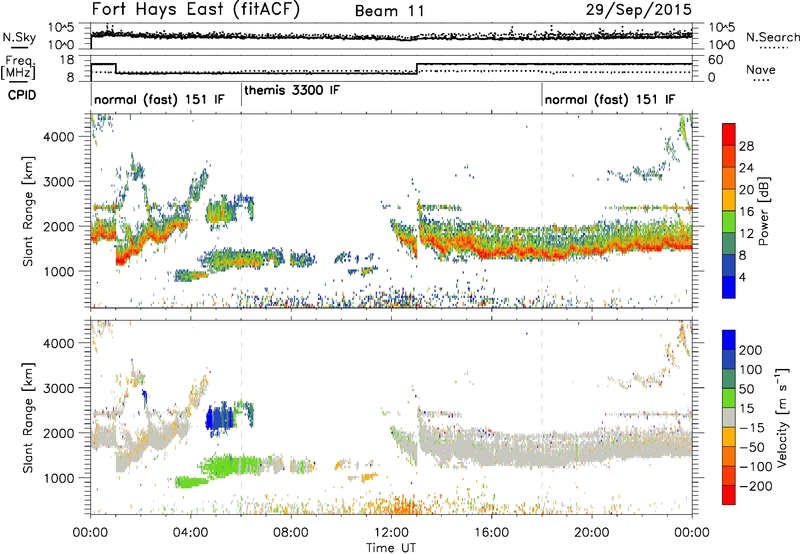Click the blue velocity patch near 05:00
The width and height of the screenshot is (800, 554).
[x=219, y=418]
